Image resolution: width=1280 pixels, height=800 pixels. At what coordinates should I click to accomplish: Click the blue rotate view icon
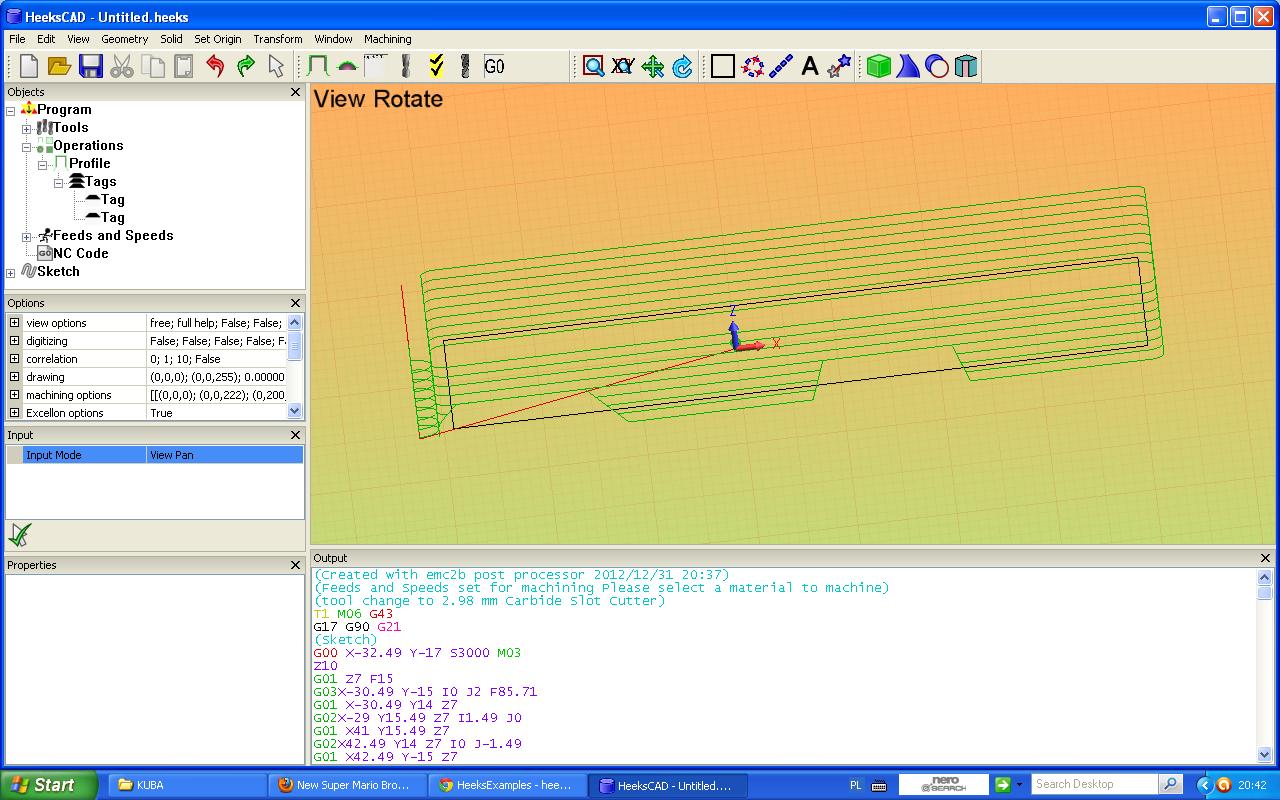(x=683, y=66)
